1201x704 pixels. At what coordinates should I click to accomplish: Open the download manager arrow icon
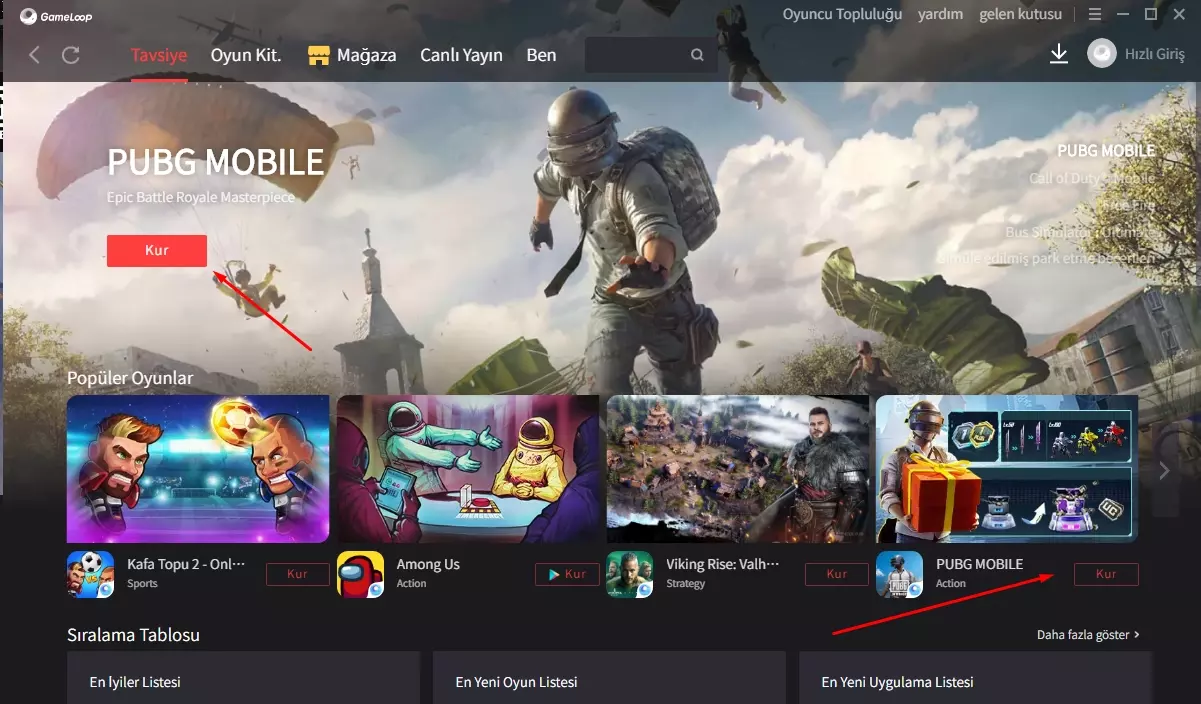pos(1059,55)
